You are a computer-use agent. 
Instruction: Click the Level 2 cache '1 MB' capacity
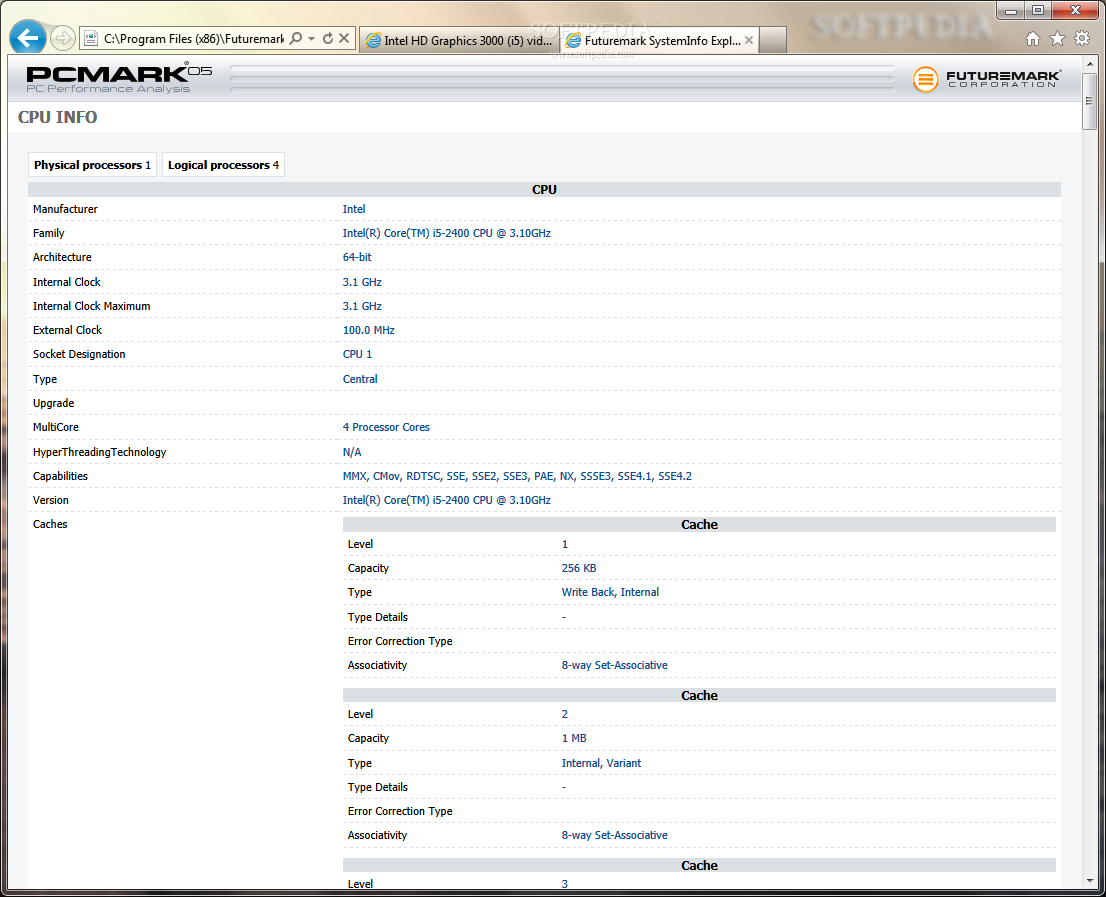[x=573, y=738]
